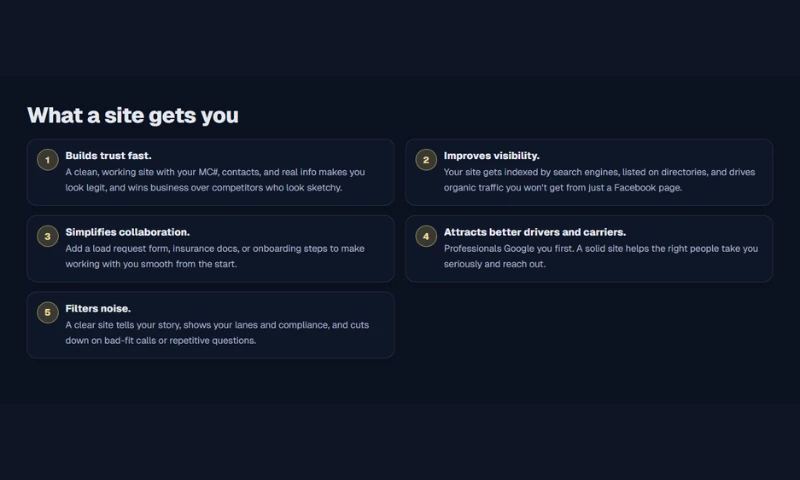Click the number 2 circle badge
Screen dimensions: 800x480
(426, 160)
